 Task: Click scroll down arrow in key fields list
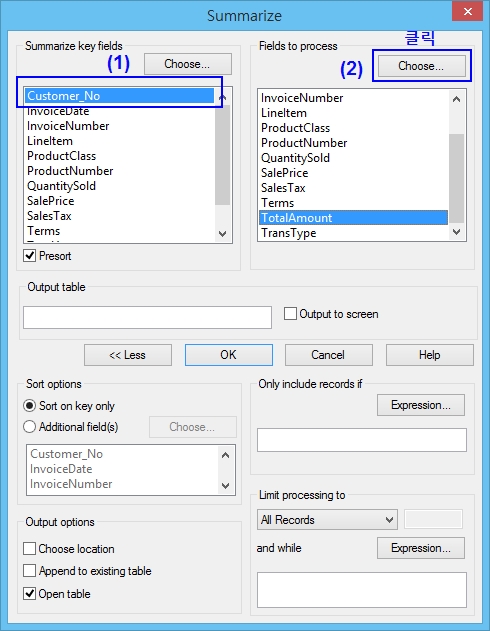[222, 233]
